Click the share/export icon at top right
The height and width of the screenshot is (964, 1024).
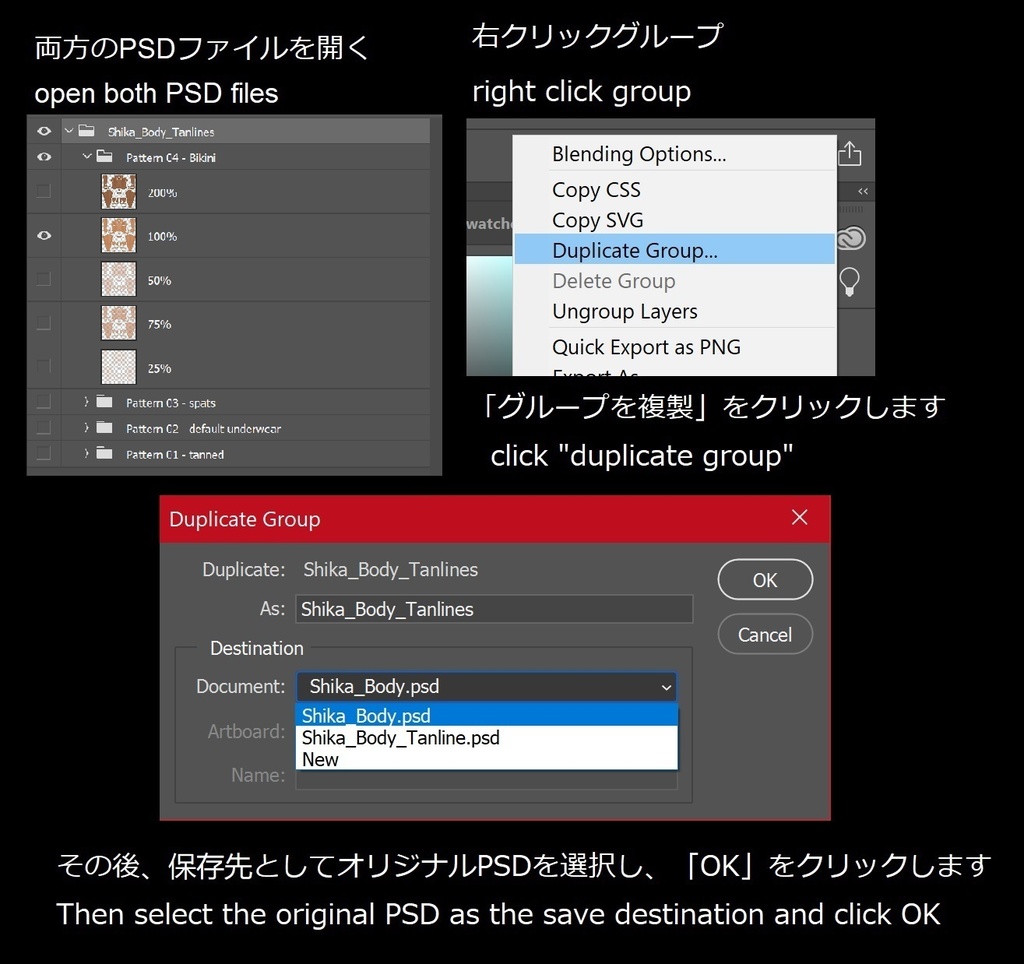(x=849, y=152)
